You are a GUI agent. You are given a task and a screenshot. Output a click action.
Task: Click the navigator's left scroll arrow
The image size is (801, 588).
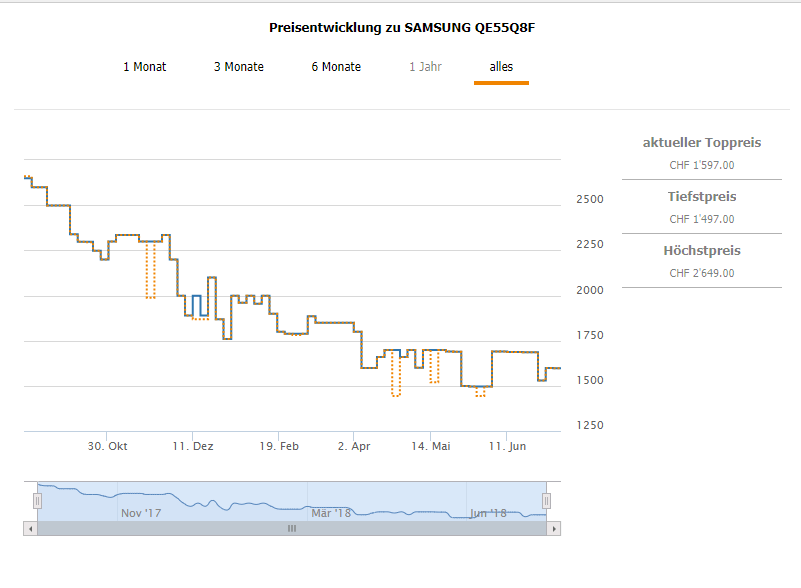coord(30,528)
